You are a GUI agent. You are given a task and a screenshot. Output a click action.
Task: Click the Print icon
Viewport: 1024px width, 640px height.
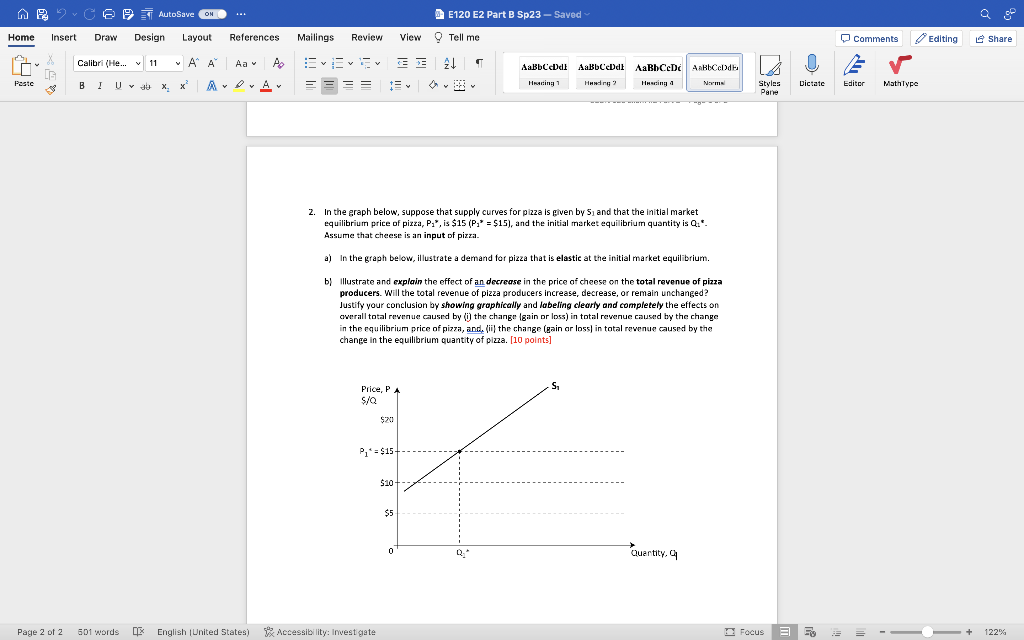pyautogui.click(x=109, y=14)
